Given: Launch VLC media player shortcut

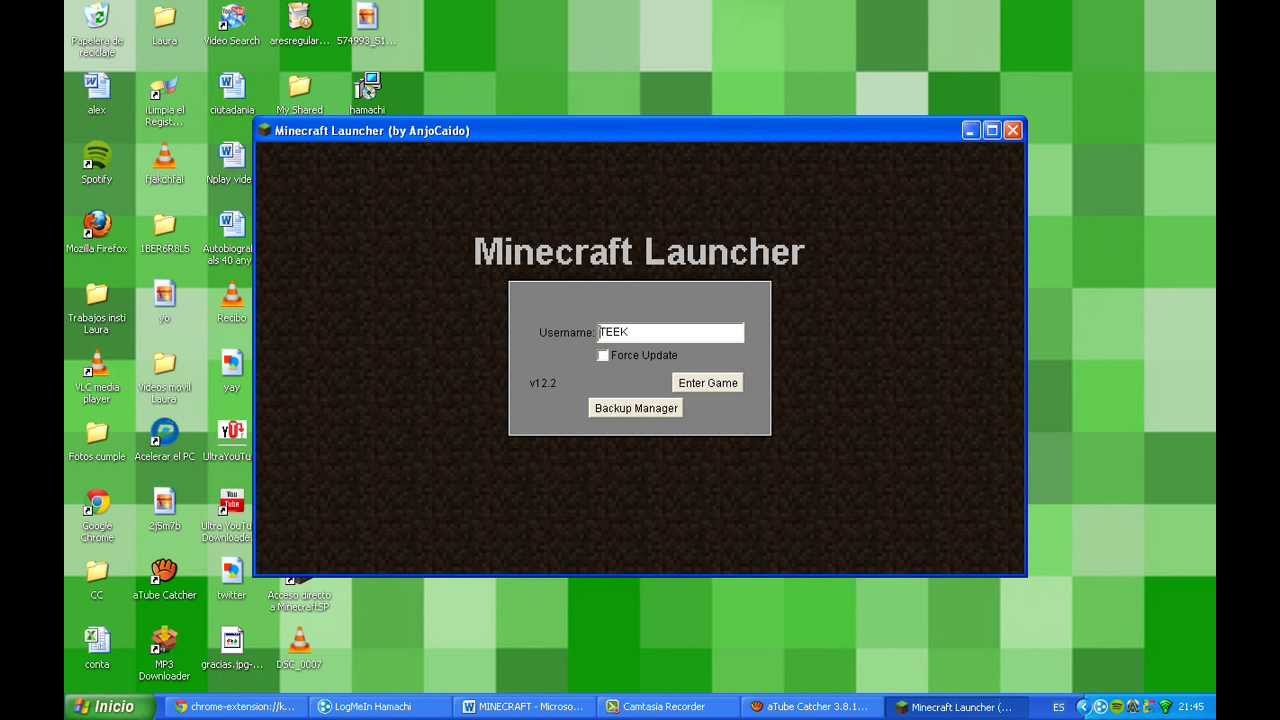Looking at the screenshot, I should tap(97, 377).
